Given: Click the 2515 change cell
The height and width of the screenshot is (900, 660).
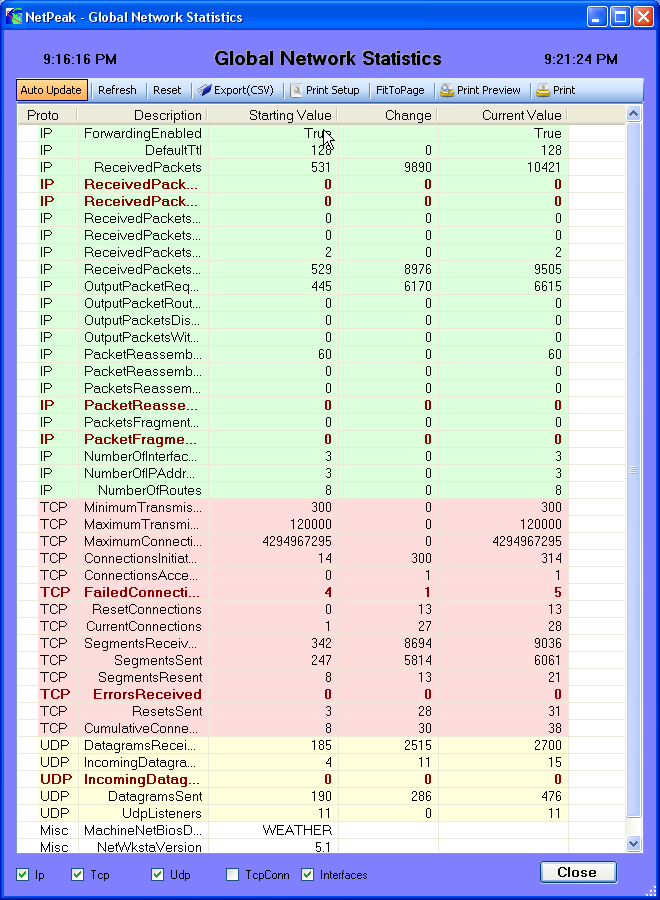Looking at the screenshot, I should click(x=388, y=745).
